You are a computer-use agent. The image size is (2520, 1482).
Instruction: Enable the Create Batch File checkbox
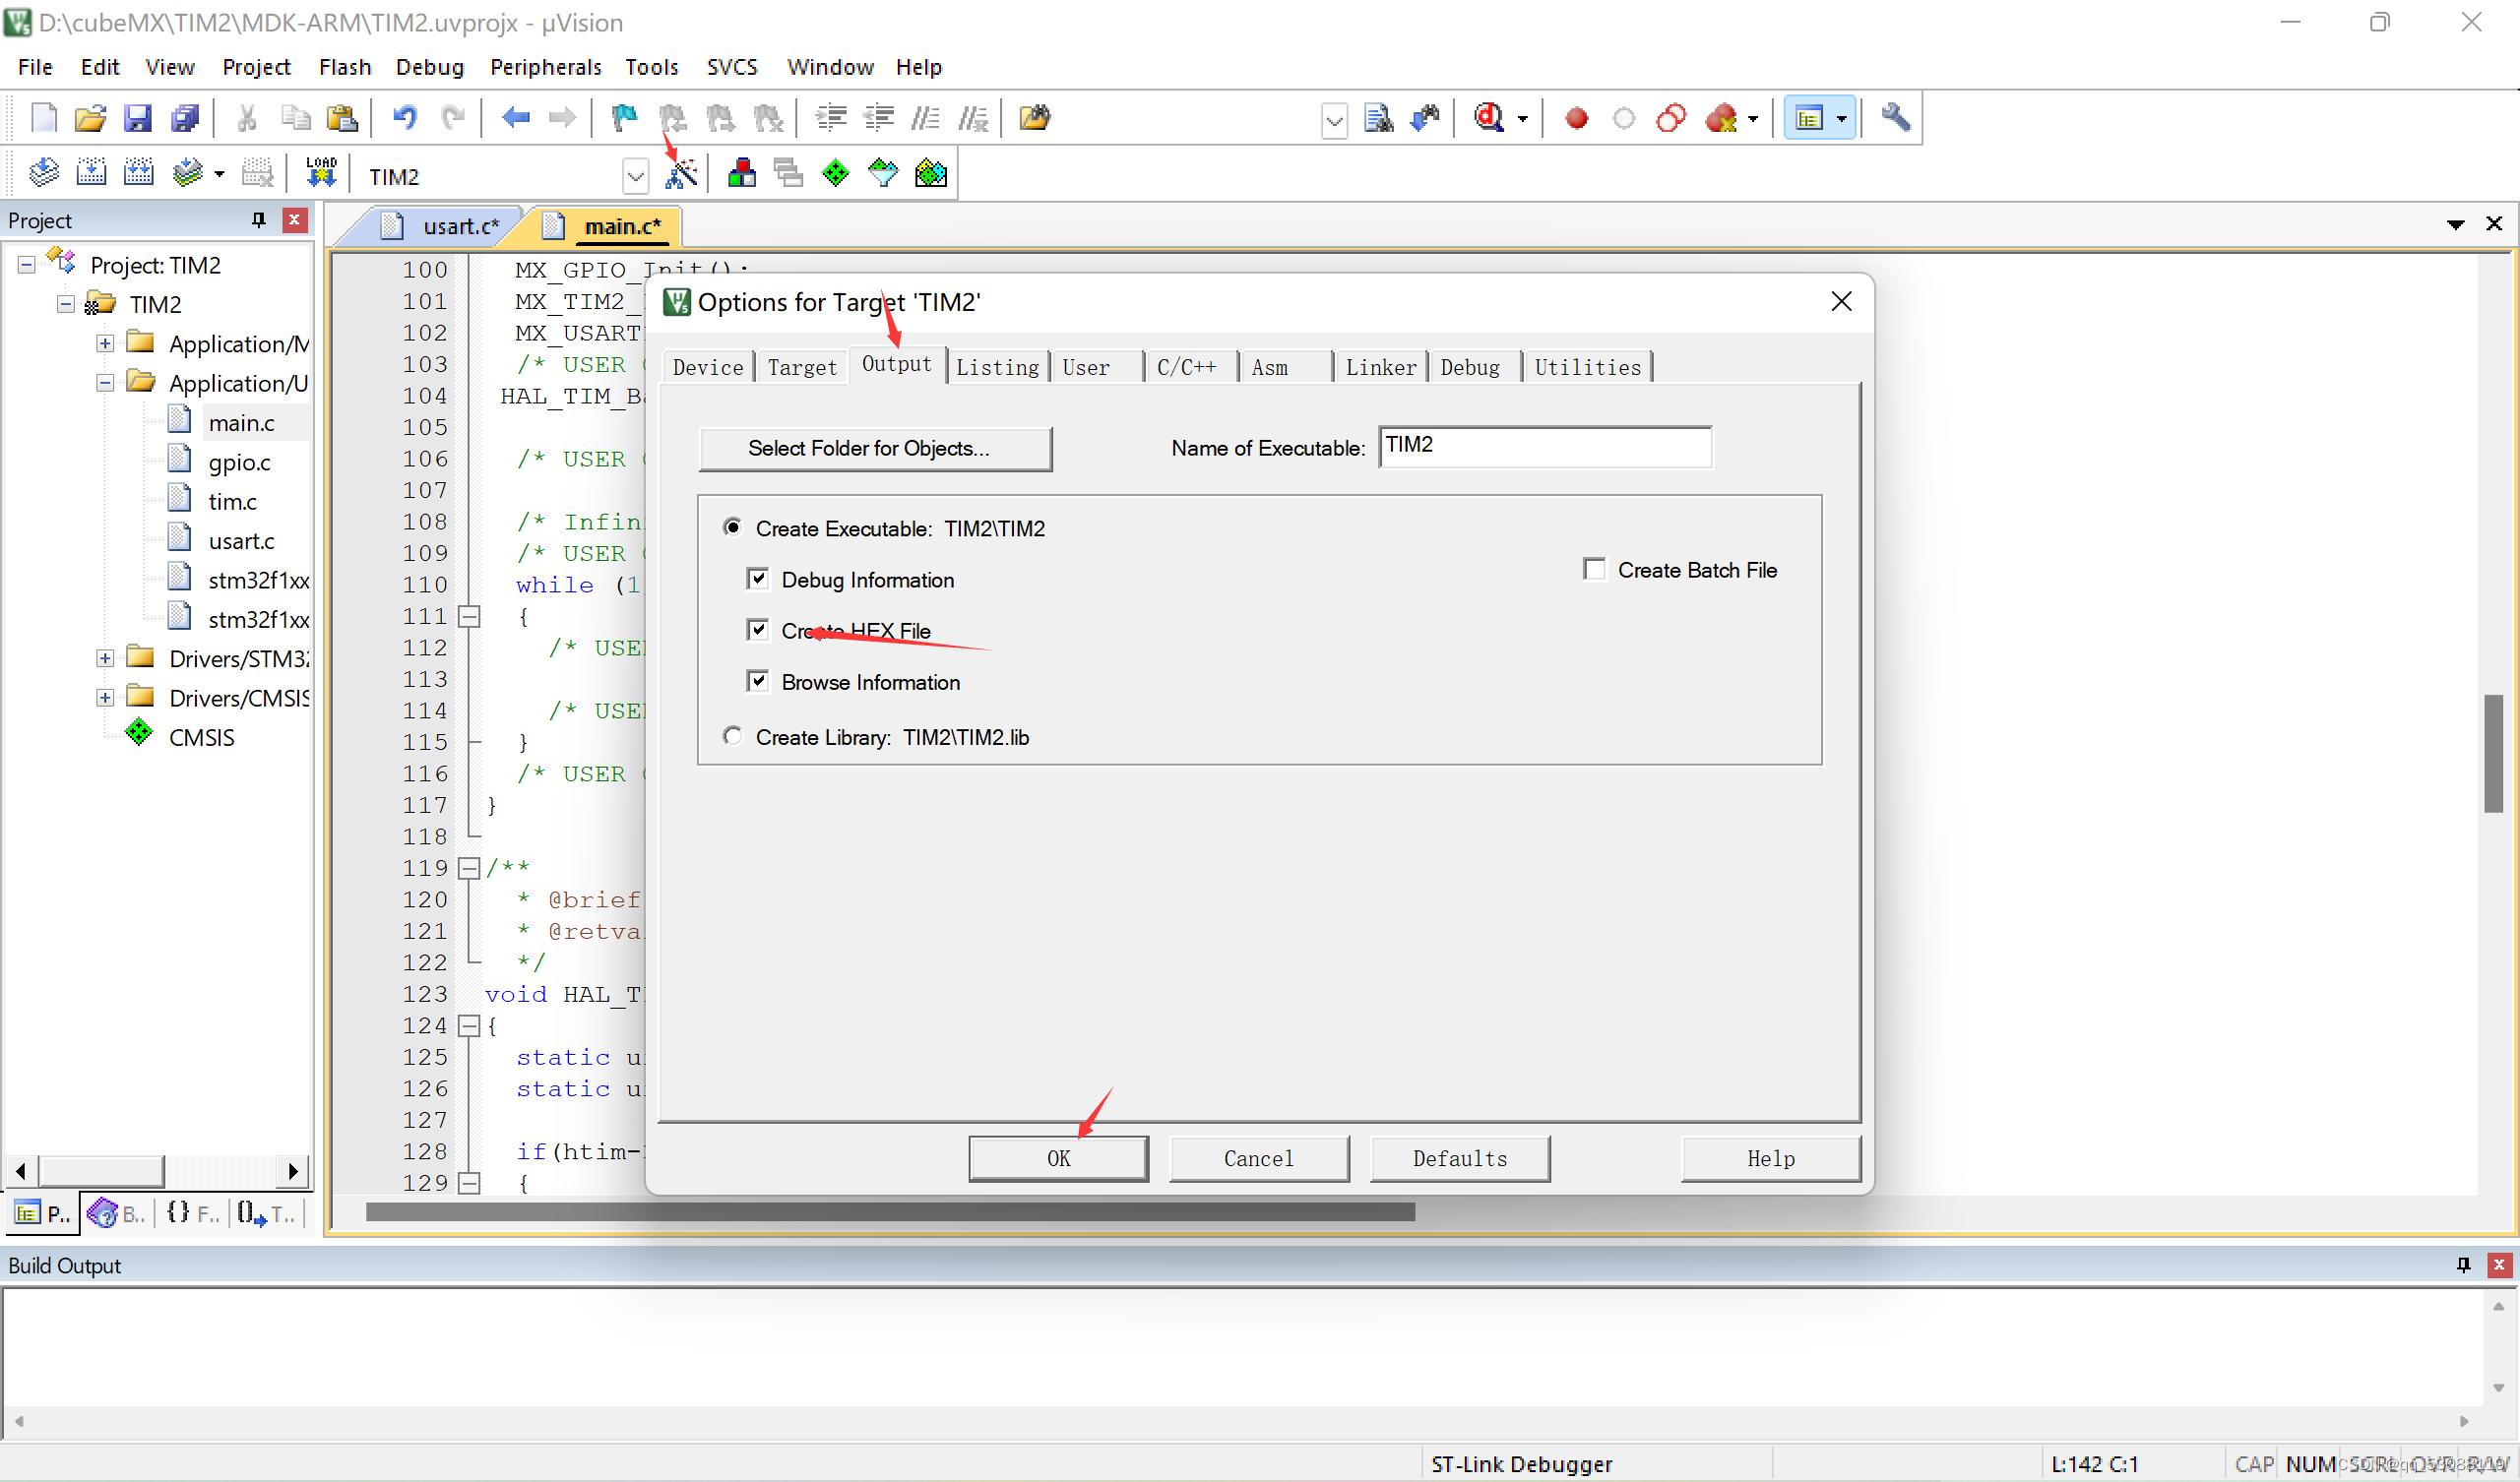[1594, 570]
